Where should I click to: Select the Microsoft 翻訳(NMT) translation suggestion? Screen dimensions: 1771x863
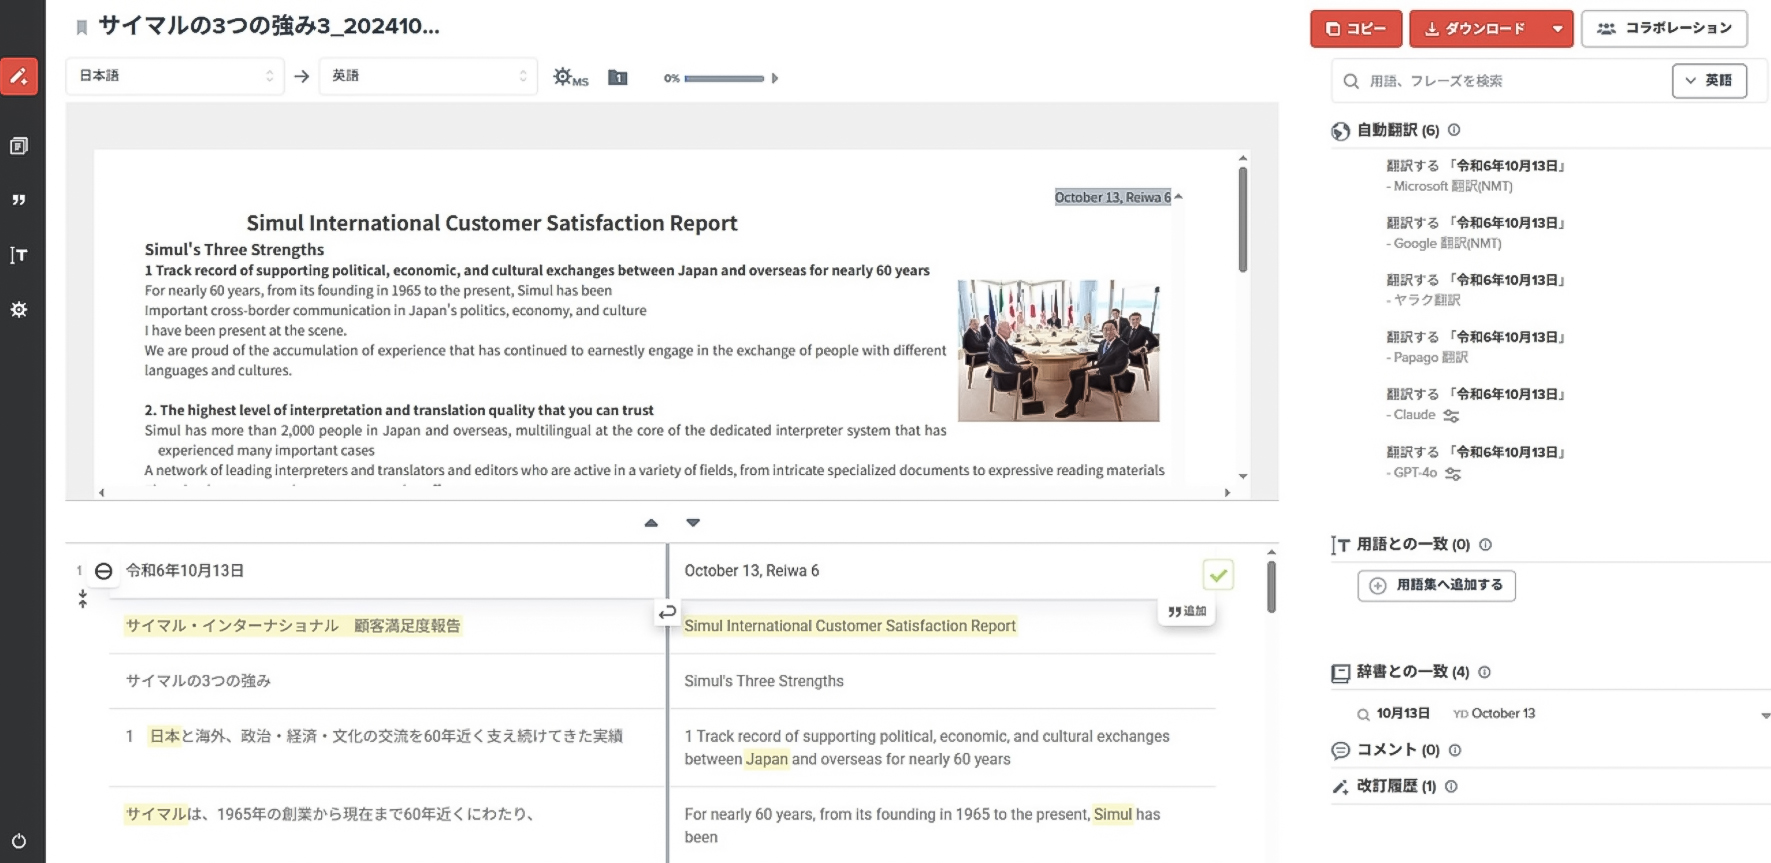coord(1475,176)
